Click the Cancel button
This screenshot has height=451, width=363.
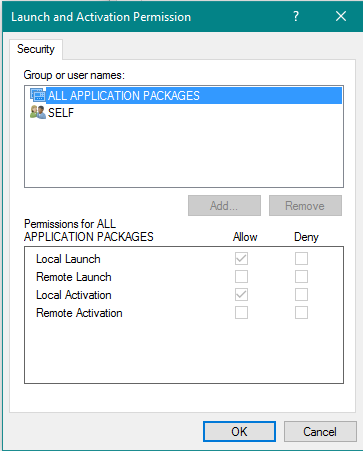(x=320, y=432)
